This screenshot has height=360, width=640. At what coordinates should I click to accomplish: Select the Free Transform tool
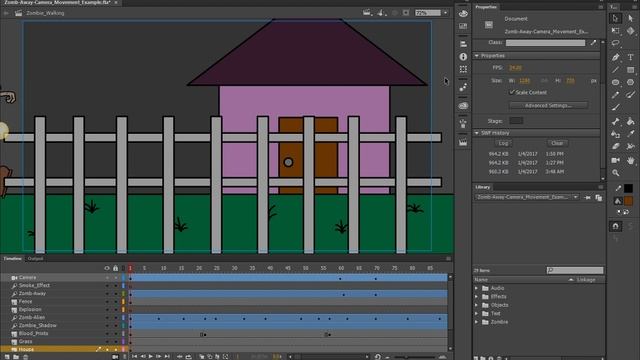point(616,31)
